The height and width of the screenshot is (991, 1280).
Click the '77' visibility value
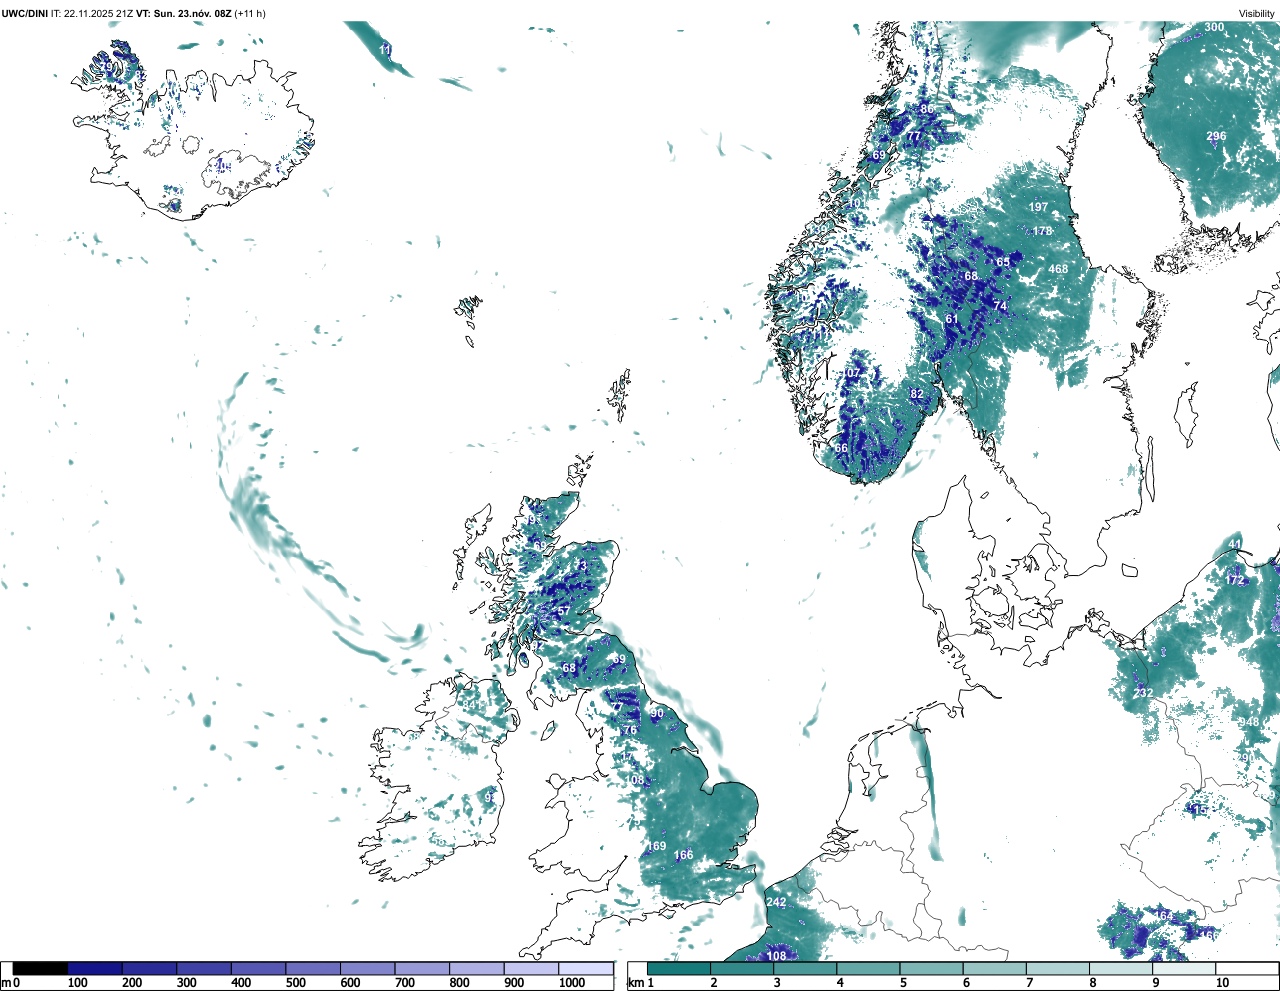(913, 136)
